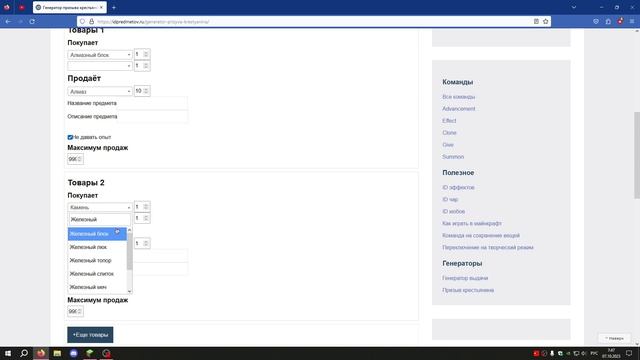Adjust quantity spinner for empty buy item
Image resolution: width=640 pixels, height=360 pixels.
(142, 66)
